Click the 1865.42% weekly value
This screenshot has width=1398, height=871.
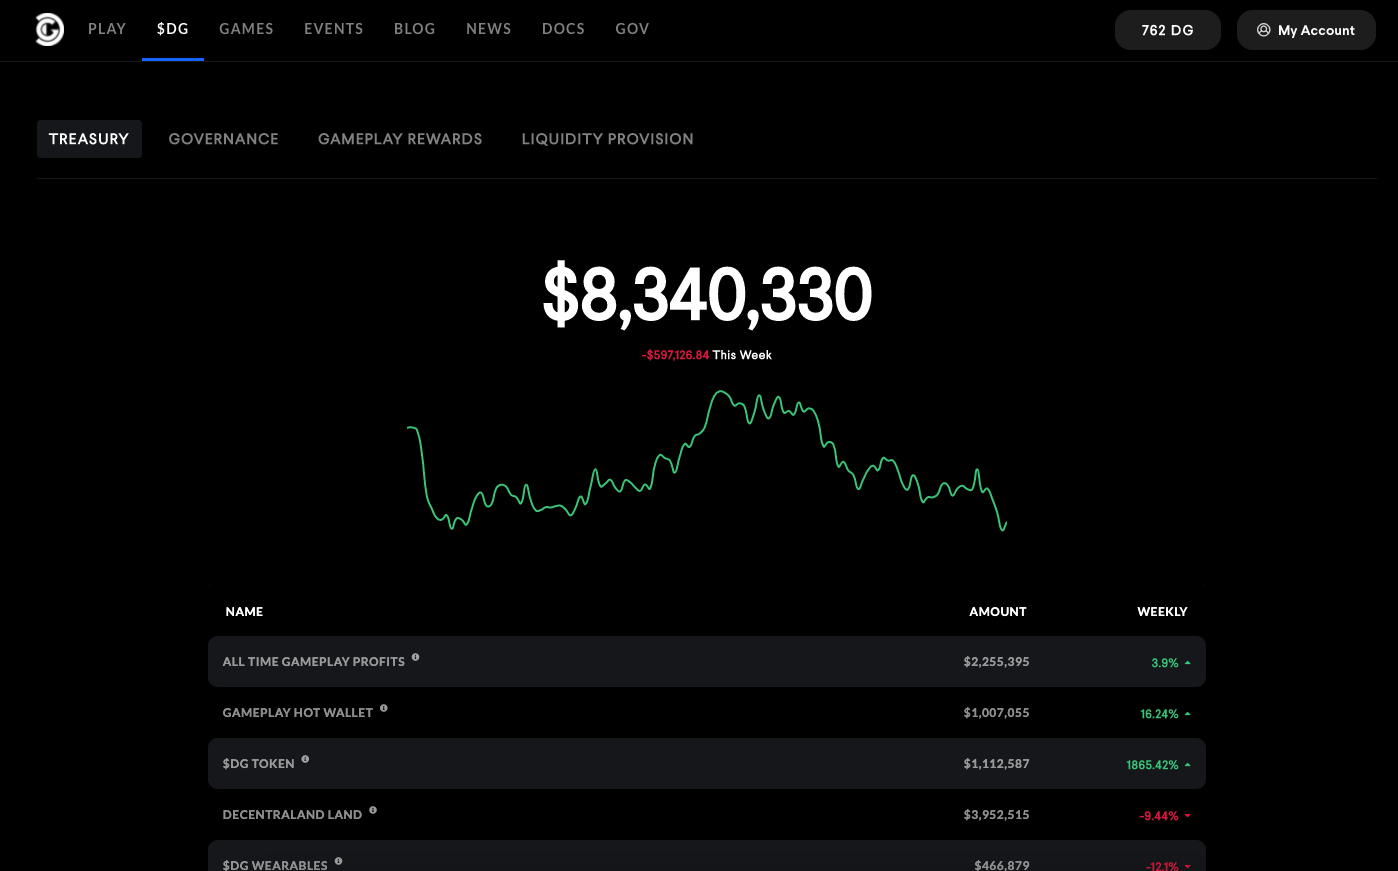click(x=1153, y=765)
